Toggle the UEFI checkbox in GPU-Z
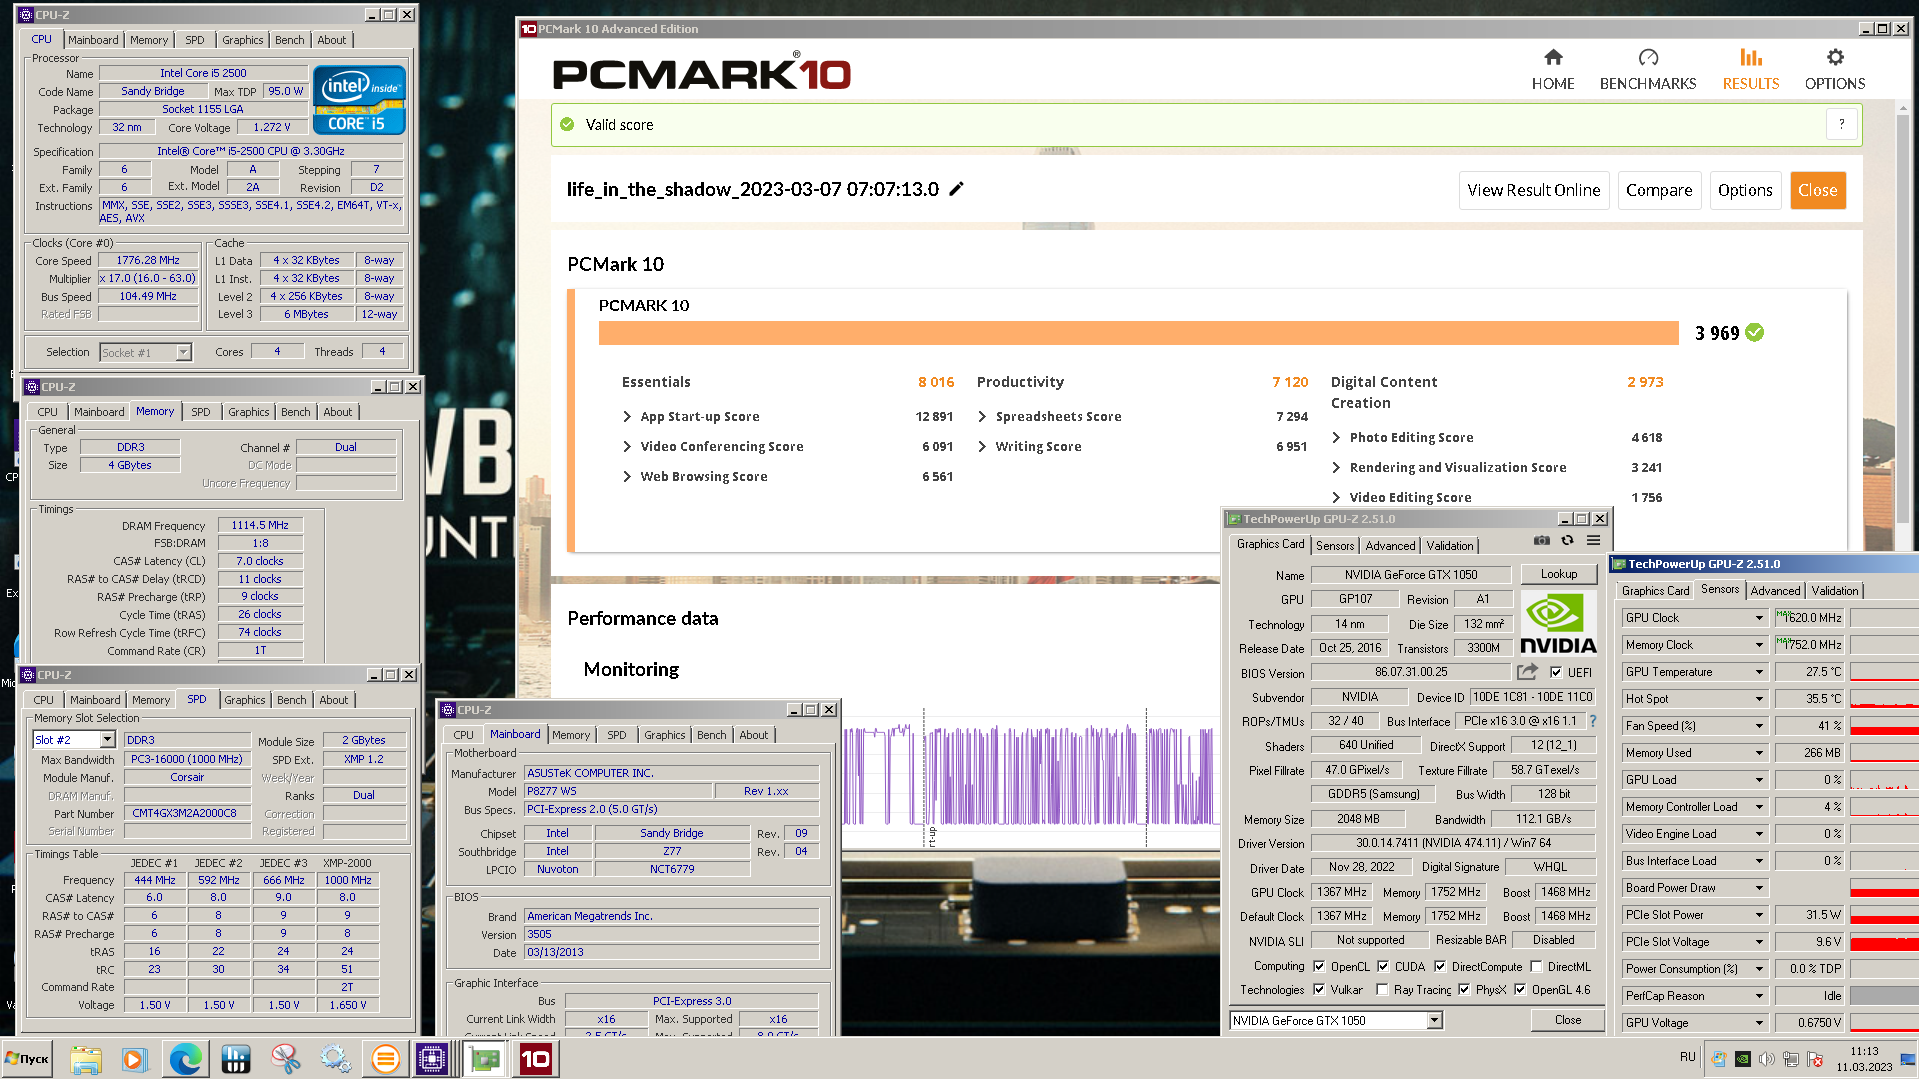Screen dimensions: 1919x1079 1556,672
